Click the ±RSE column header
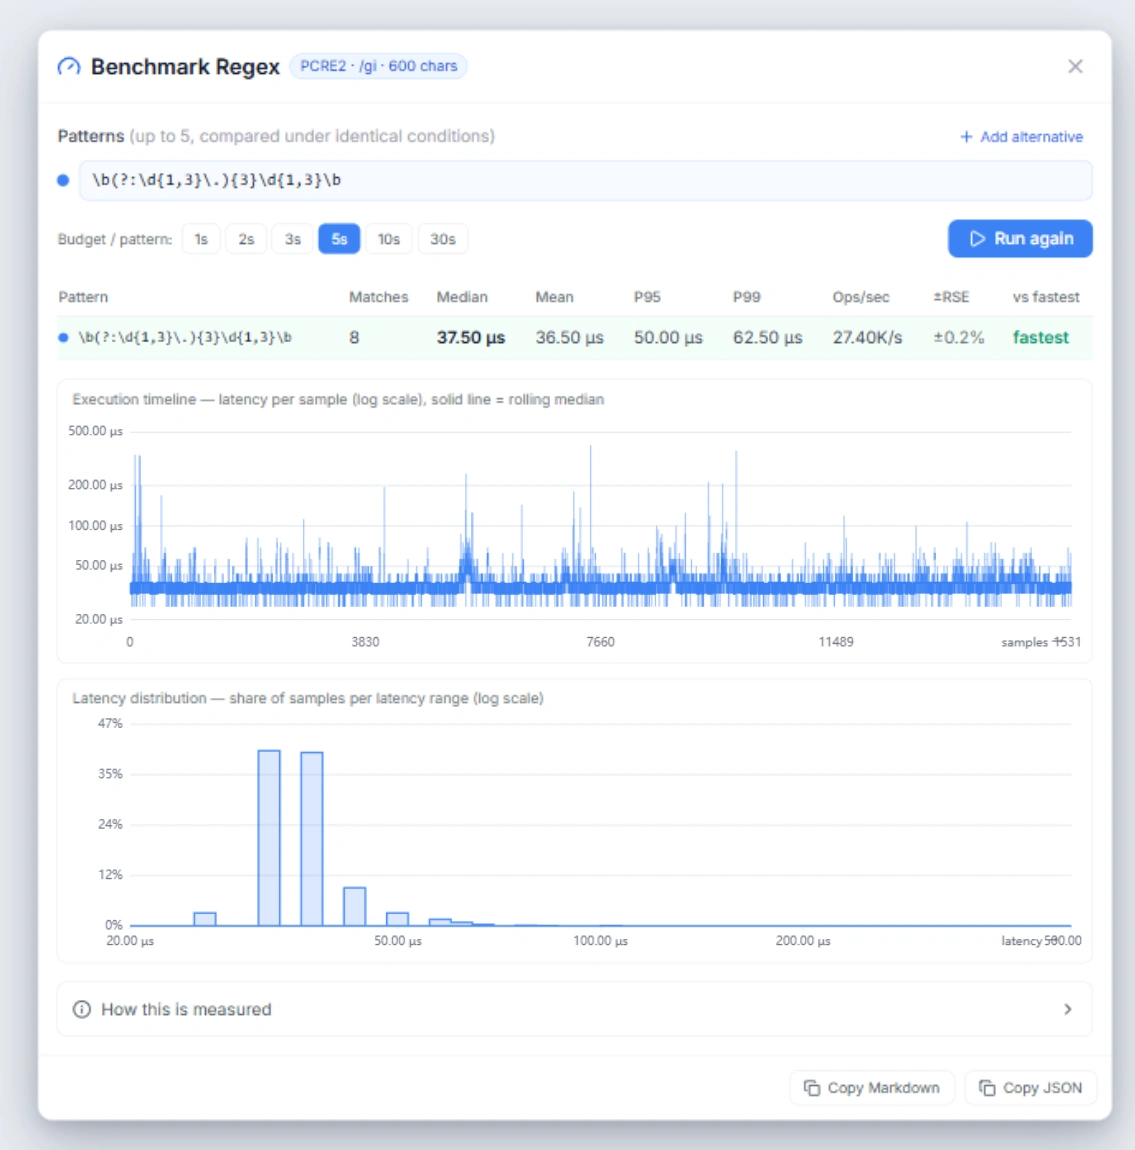The width and height of the screenshot is (1135, 1150). click(x=951, y=297)
